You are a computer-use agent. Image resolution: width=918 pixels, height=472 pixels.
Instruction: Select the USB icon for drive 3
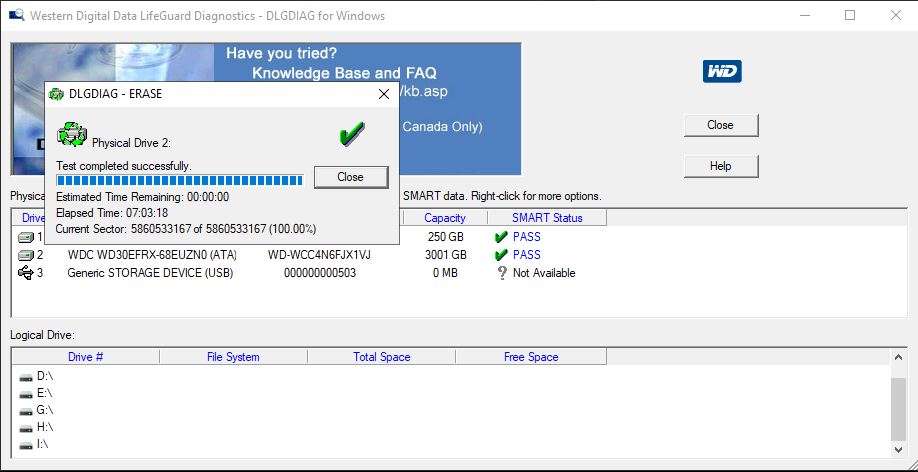(27, 273)
